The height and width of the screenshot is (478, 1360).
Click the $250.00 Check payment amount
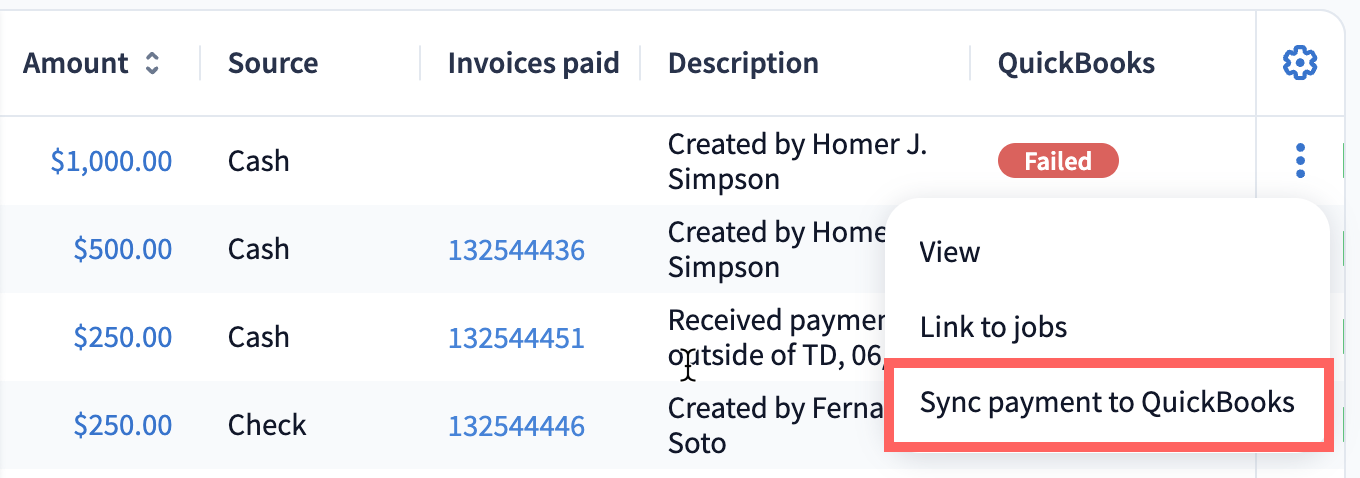coord(122,425)
